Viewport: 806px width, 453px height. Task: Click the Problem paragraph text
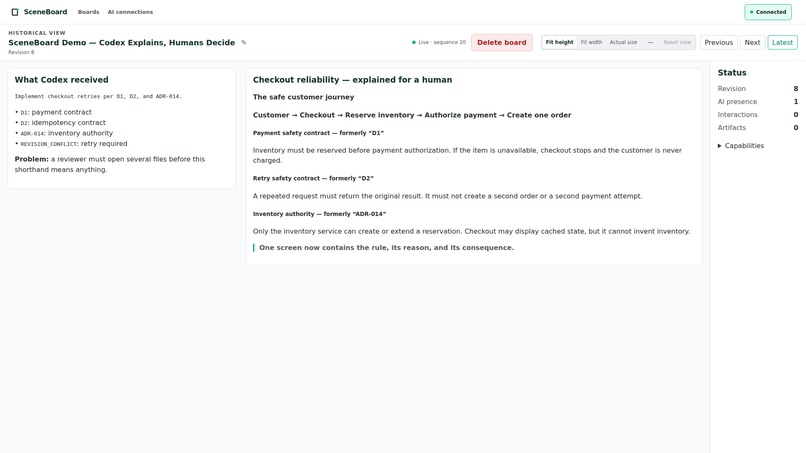(x=109, y=165)
